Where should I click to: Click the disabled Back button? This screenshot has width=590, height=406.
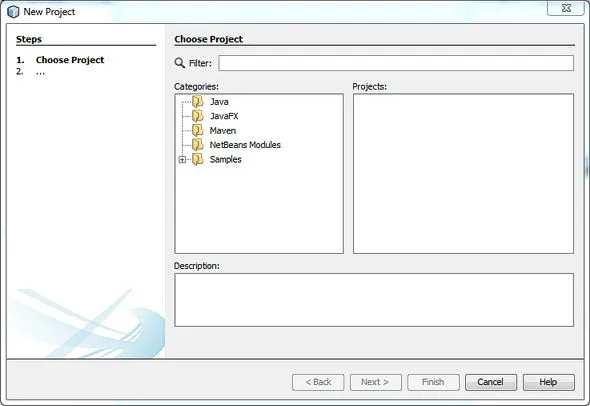point(318,382)
